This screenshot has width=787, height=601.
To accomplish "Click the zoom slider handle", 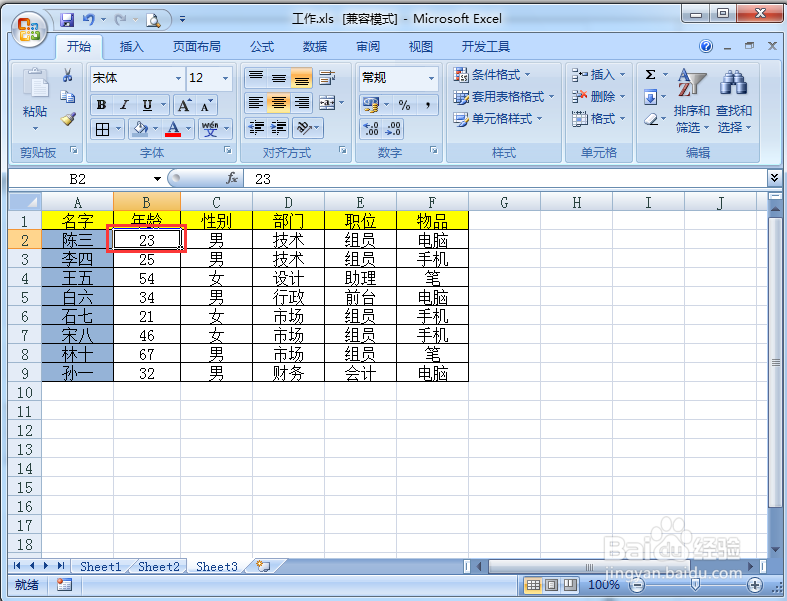I will (695, 584).
